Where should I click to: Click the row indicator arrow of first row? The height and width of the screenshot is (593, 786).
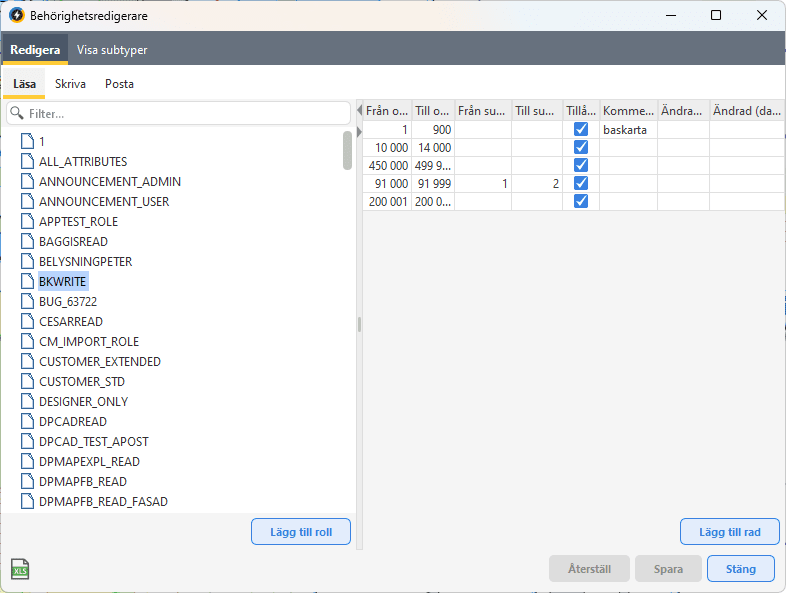[x=360, y=132]
